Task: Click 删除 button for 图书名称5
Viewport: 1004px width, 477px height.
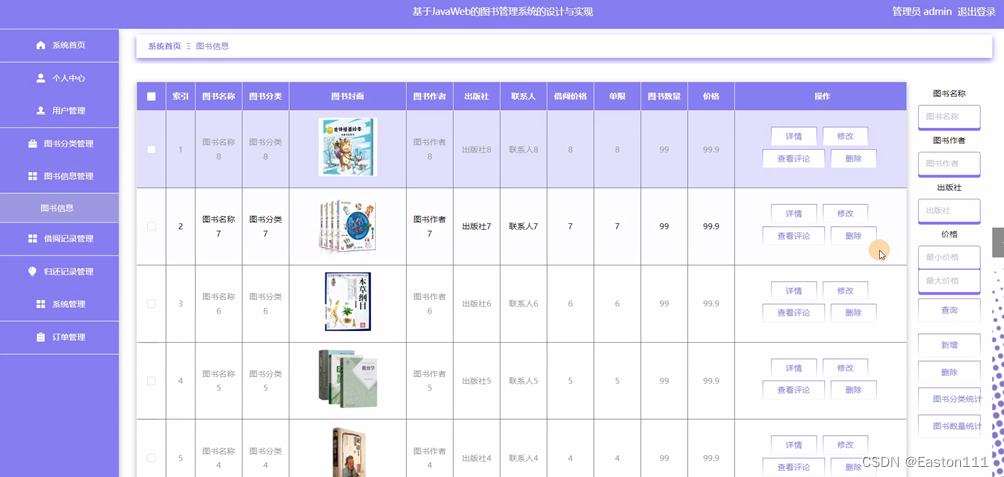Action: [x=854, y=390]
